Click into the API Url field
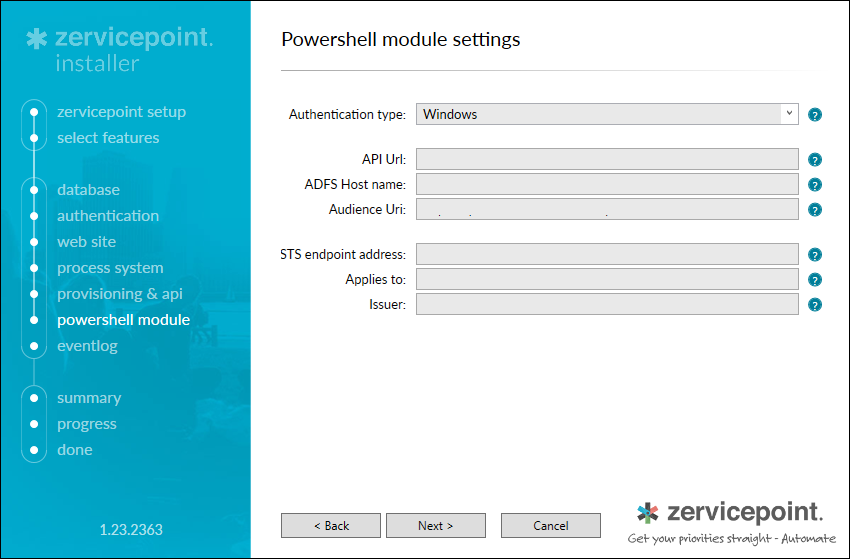 (x=607, y=159)
